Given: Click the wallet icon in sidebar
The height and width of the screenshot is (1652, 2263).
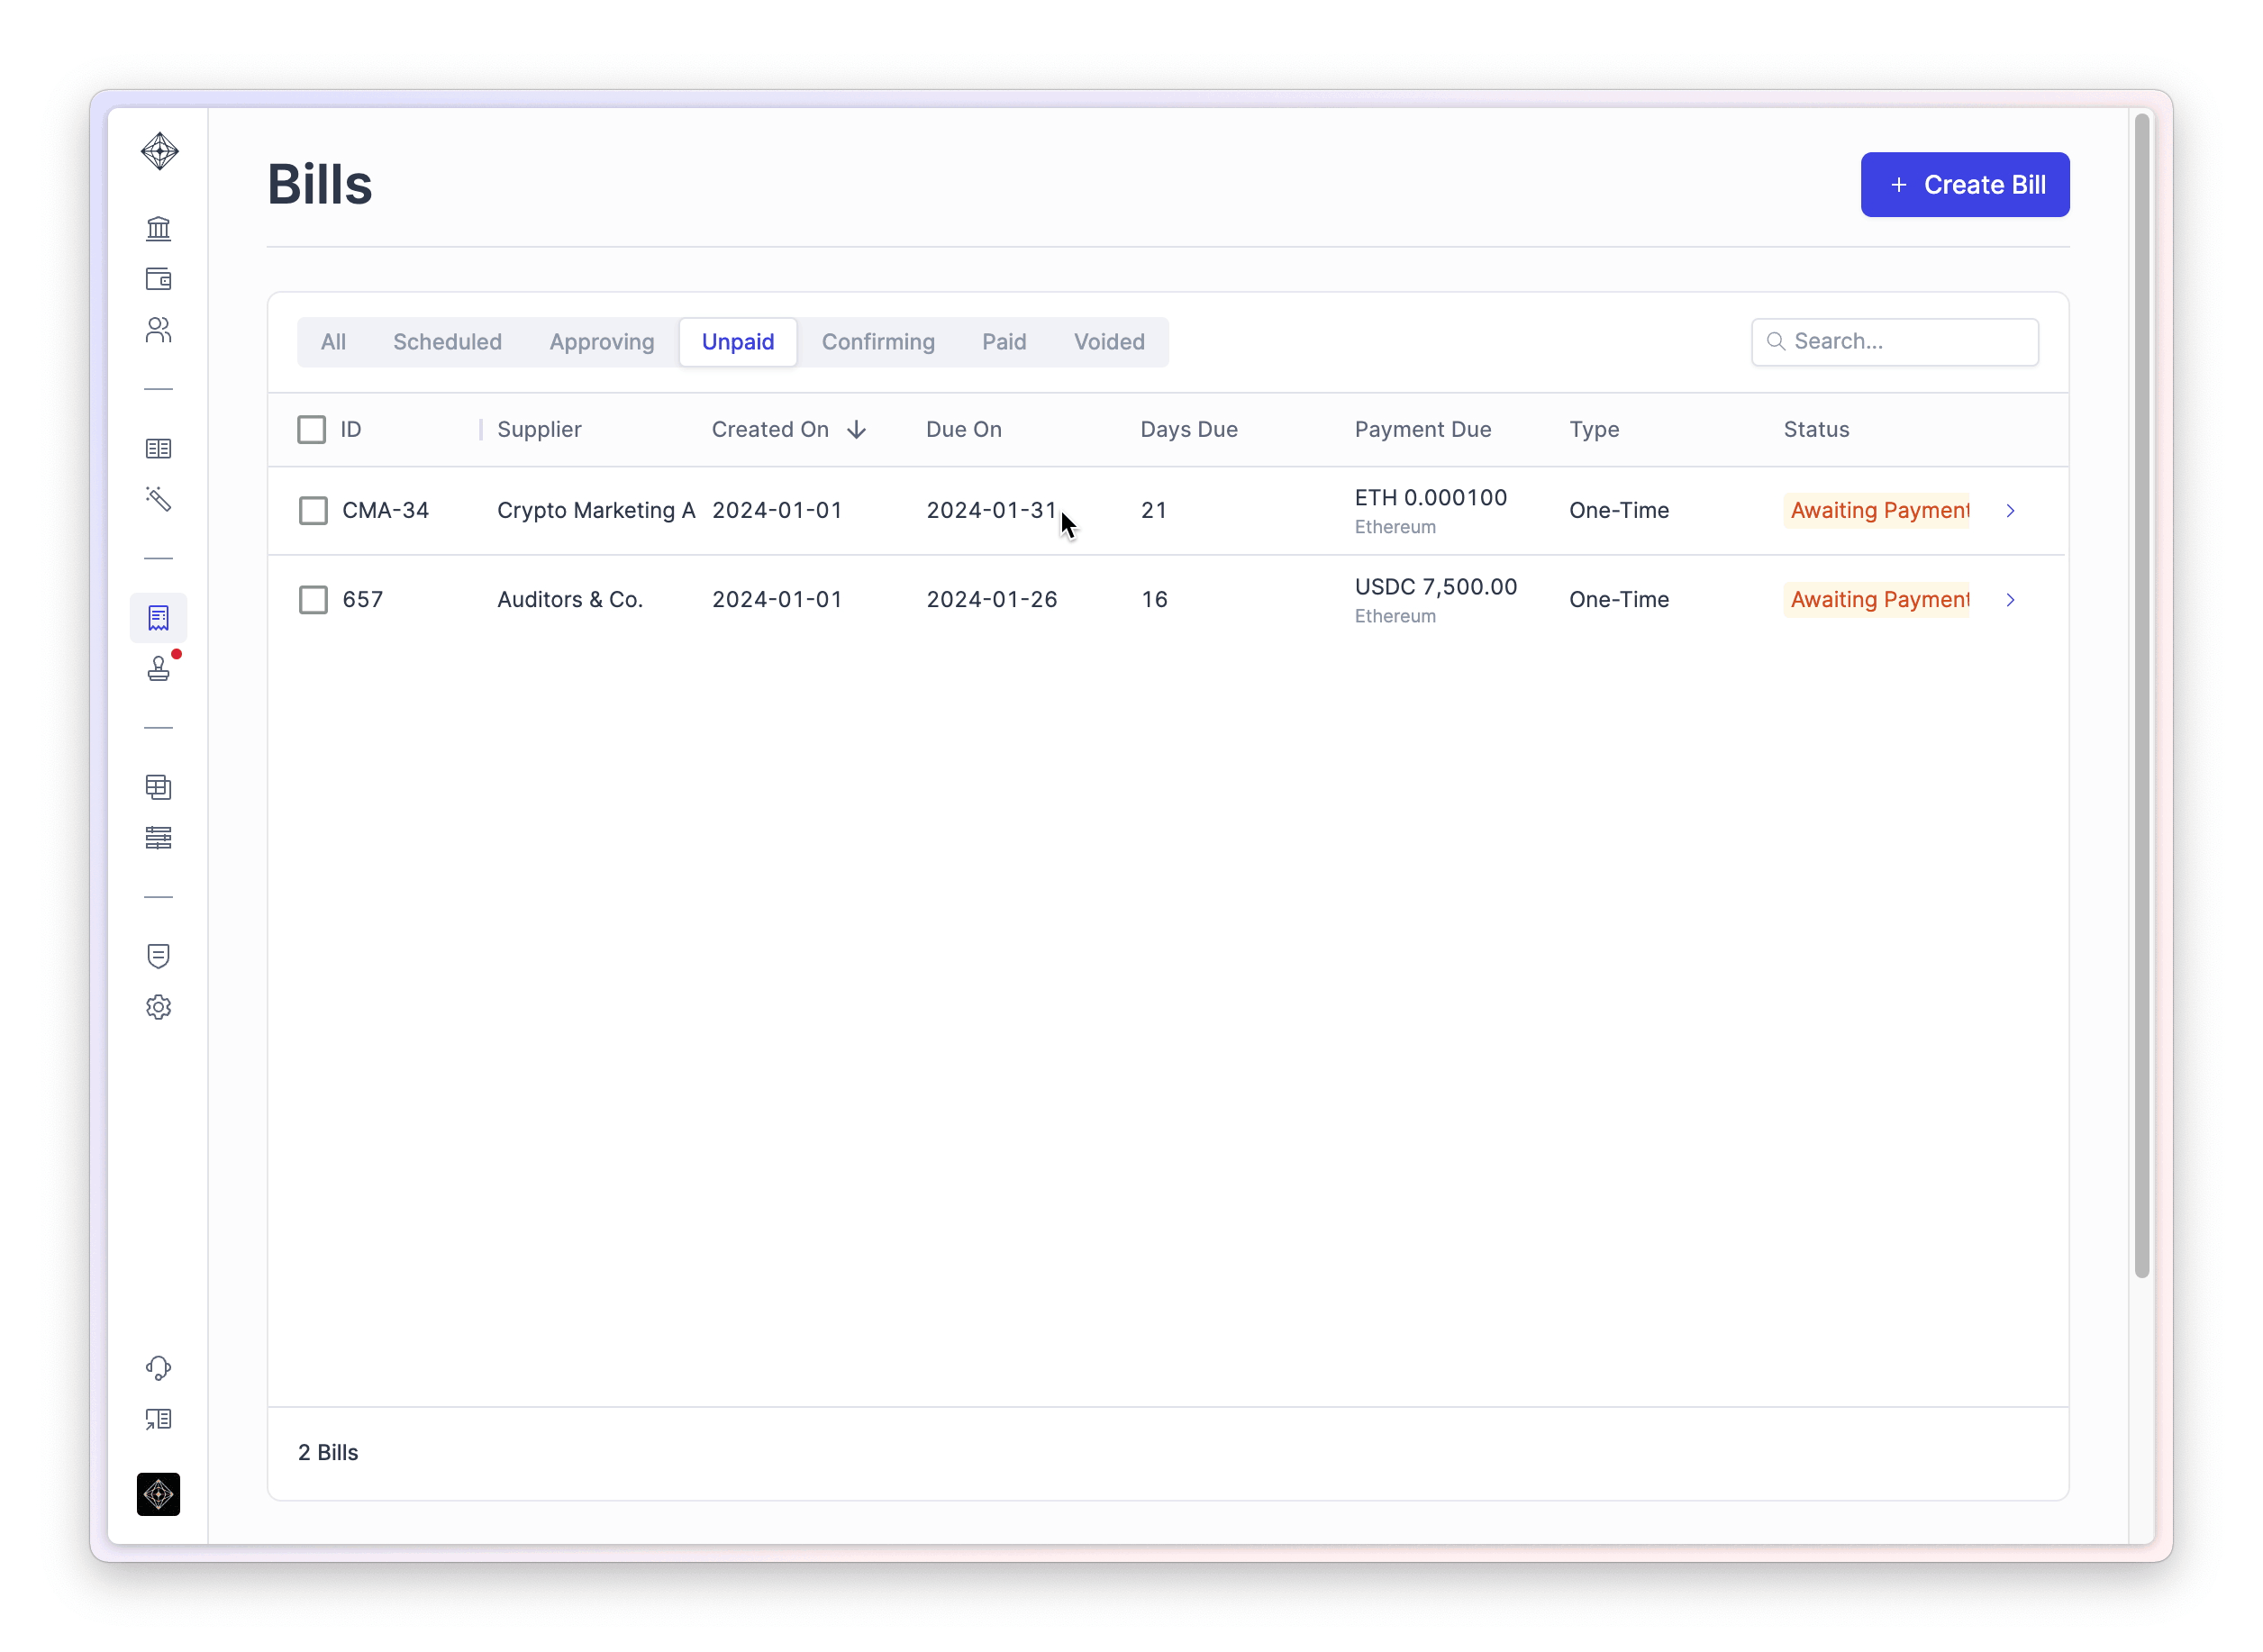Looking at the screenshot, I should point(158,279).
